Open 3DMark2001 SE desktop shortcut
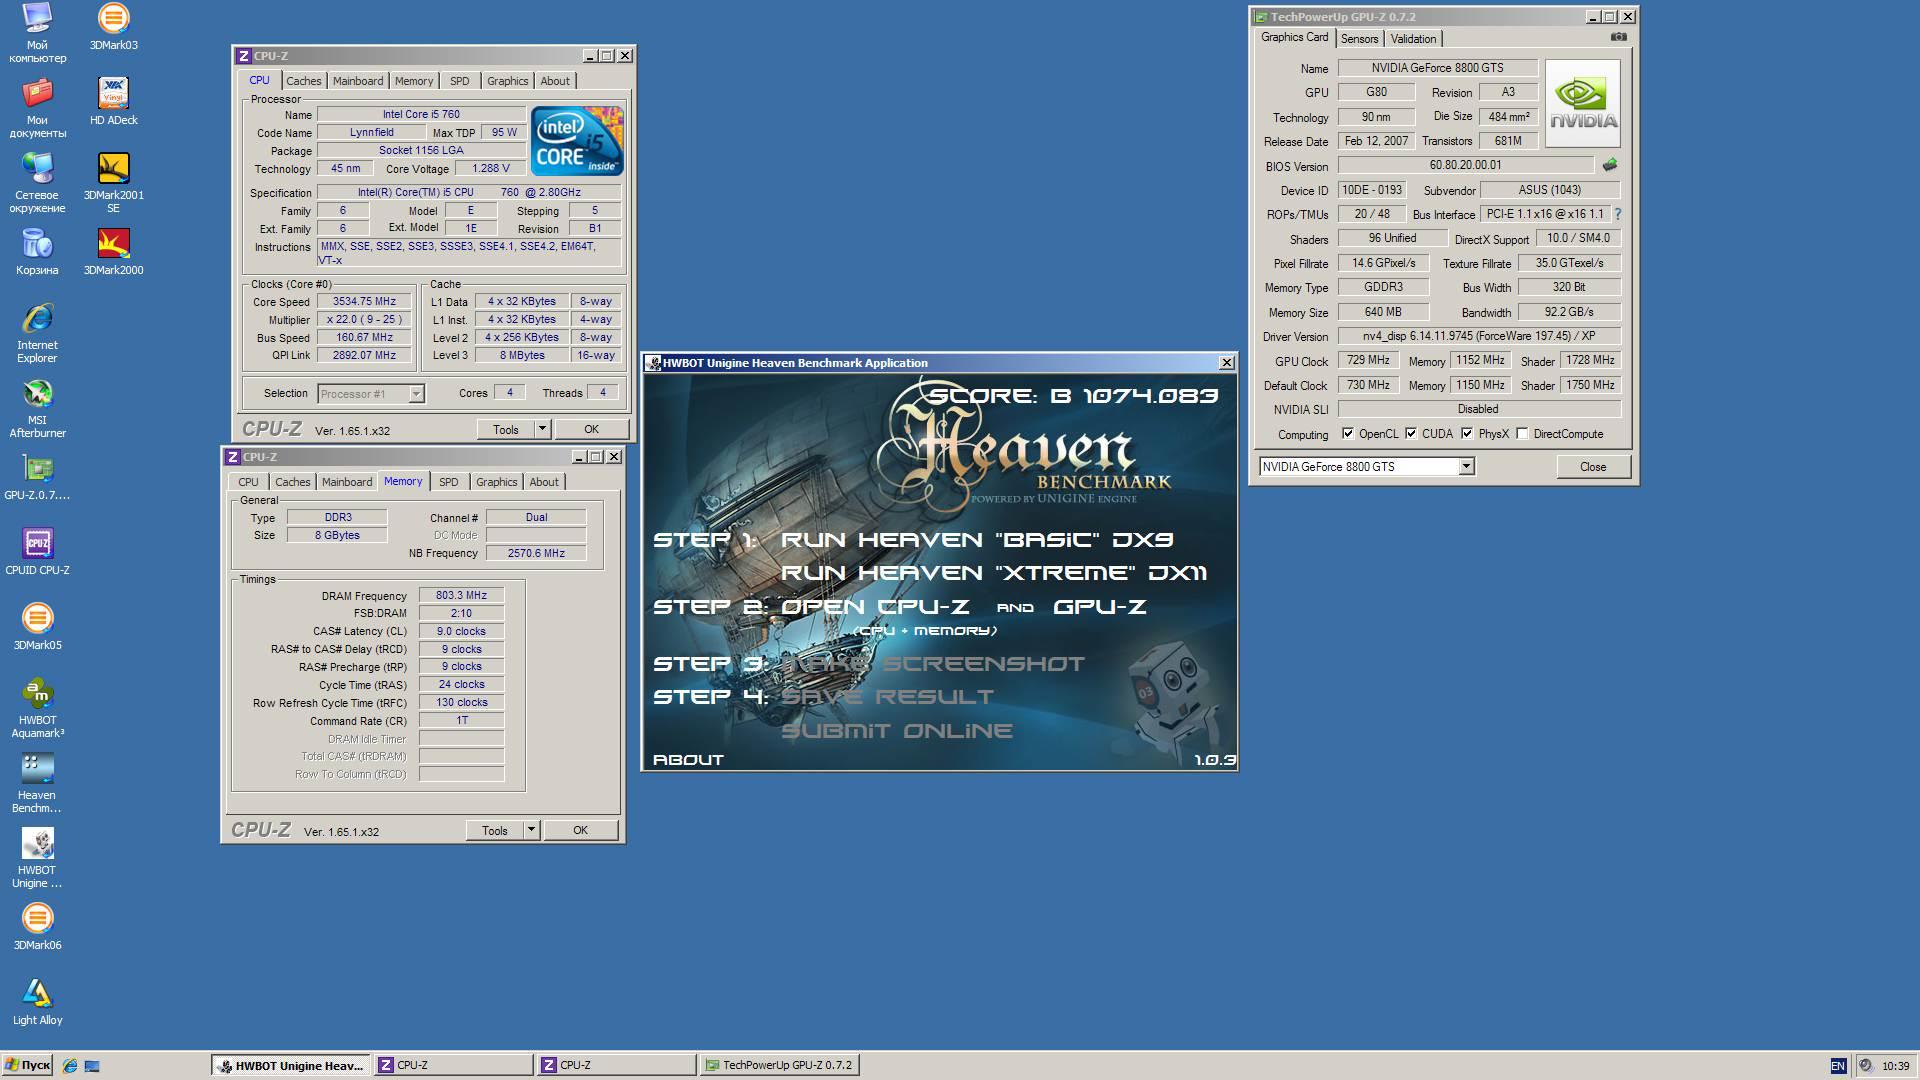 (113, 183)
